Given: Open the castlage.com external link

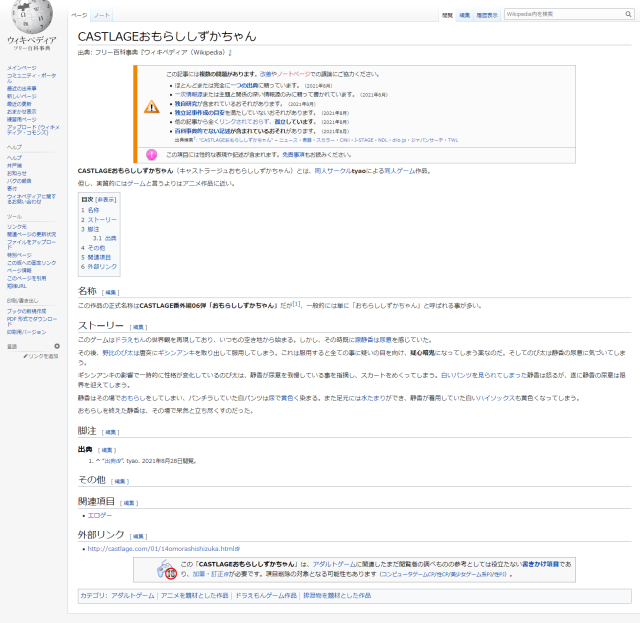Looking at the screenshot, I should coord(162,548).
